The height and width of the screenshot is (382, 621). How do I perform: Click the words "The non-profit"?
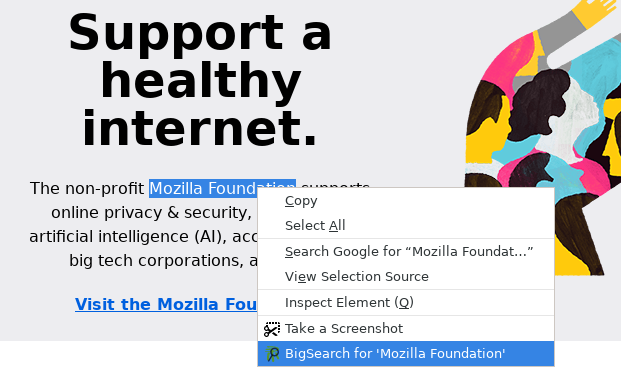(x=87, y=188)
